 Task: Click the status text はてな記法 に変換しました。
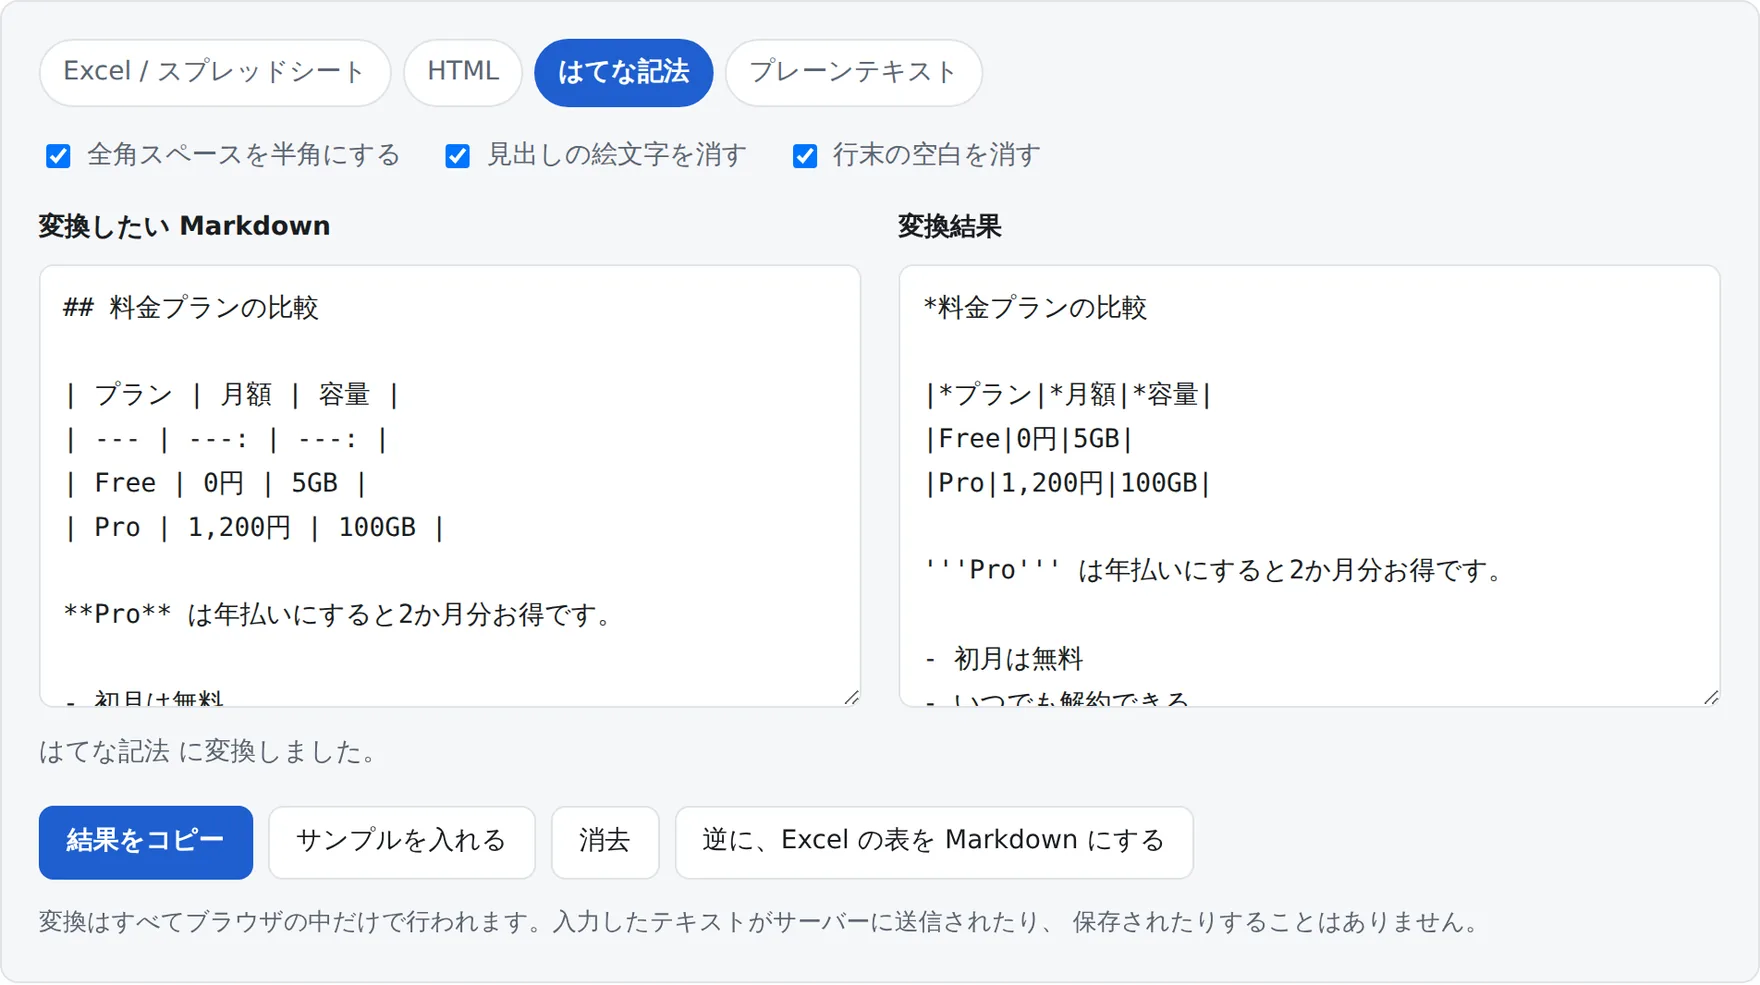(210, 752)
